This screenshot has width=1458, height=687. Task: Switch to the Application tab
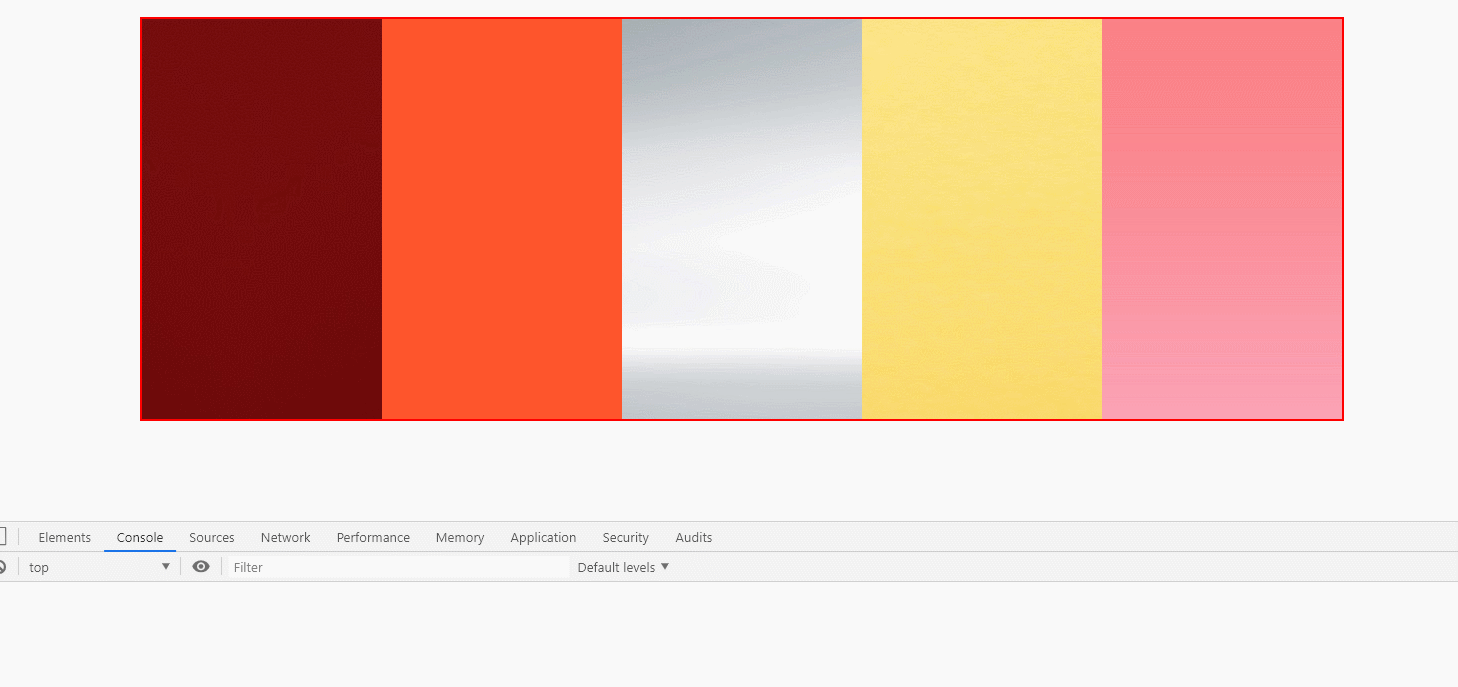tap(543, 537)
